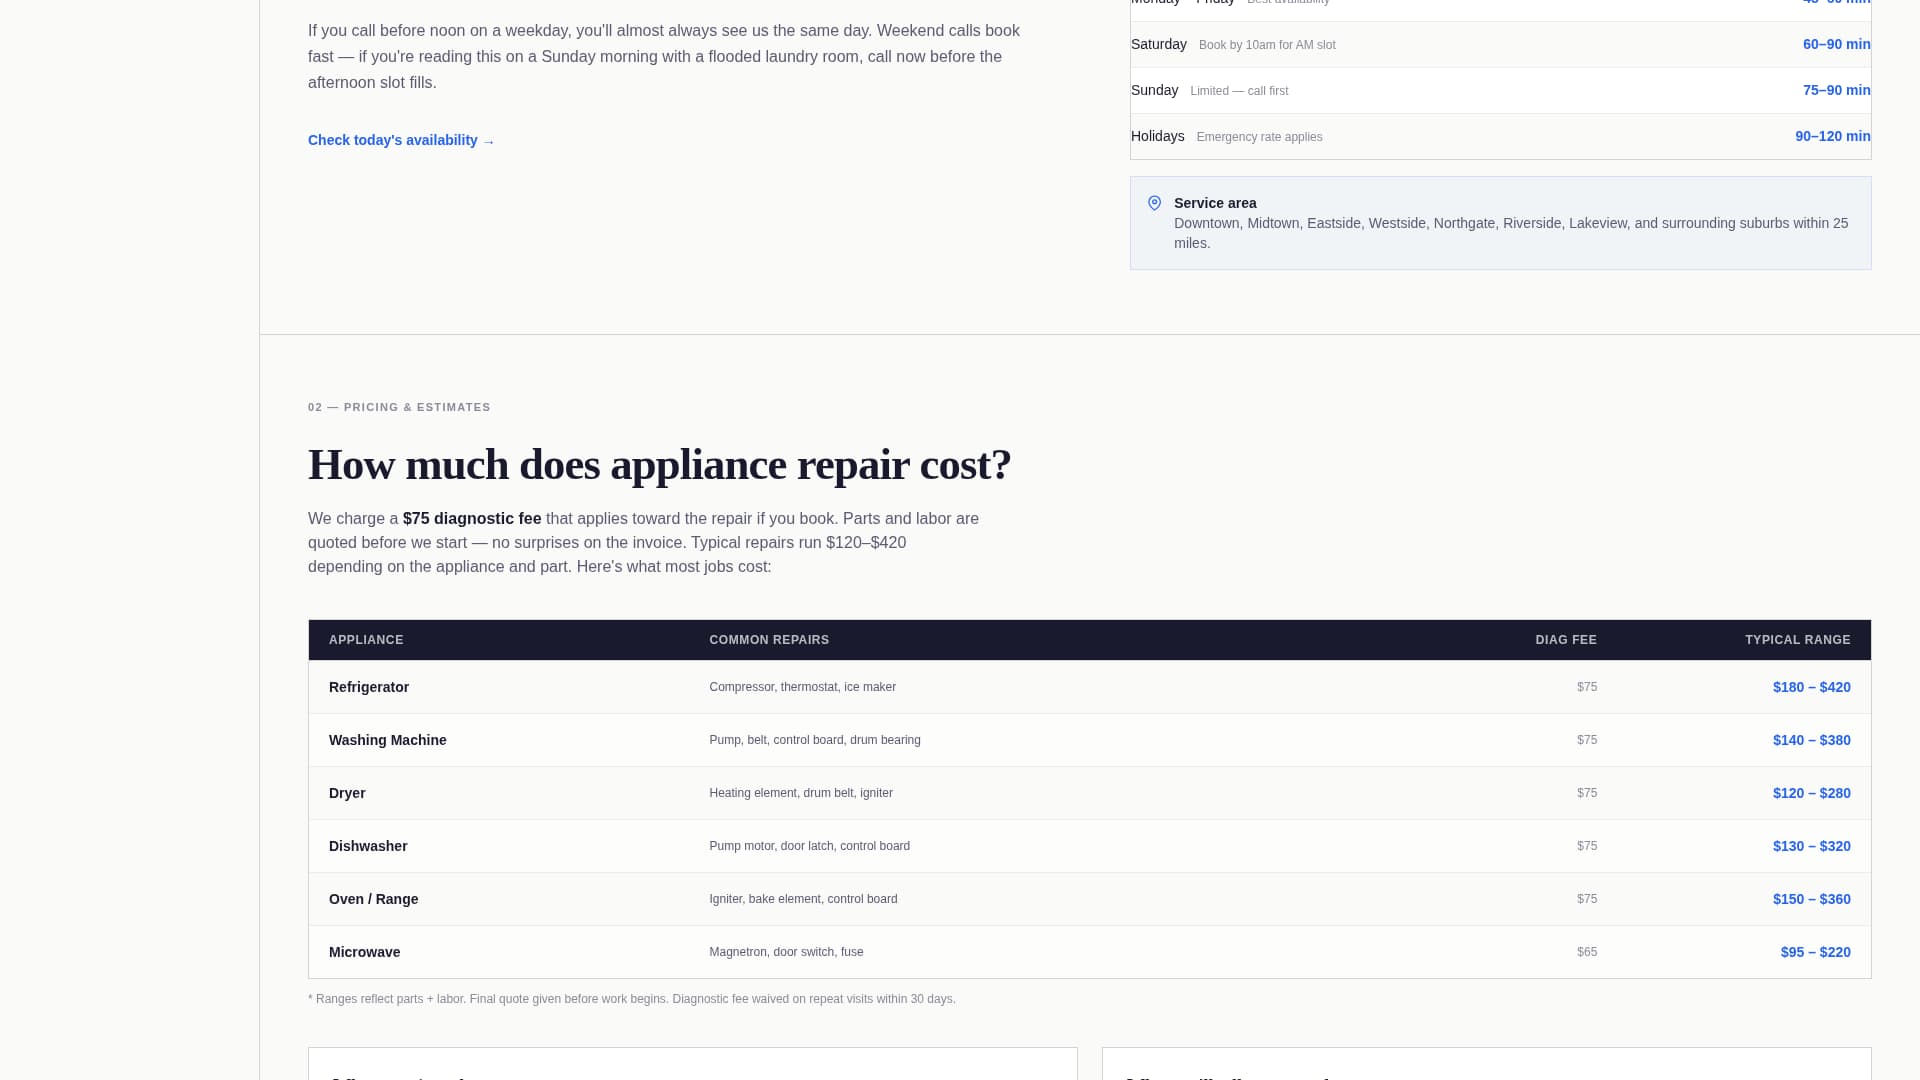Select the Microwave row name

tap(364, 952)
